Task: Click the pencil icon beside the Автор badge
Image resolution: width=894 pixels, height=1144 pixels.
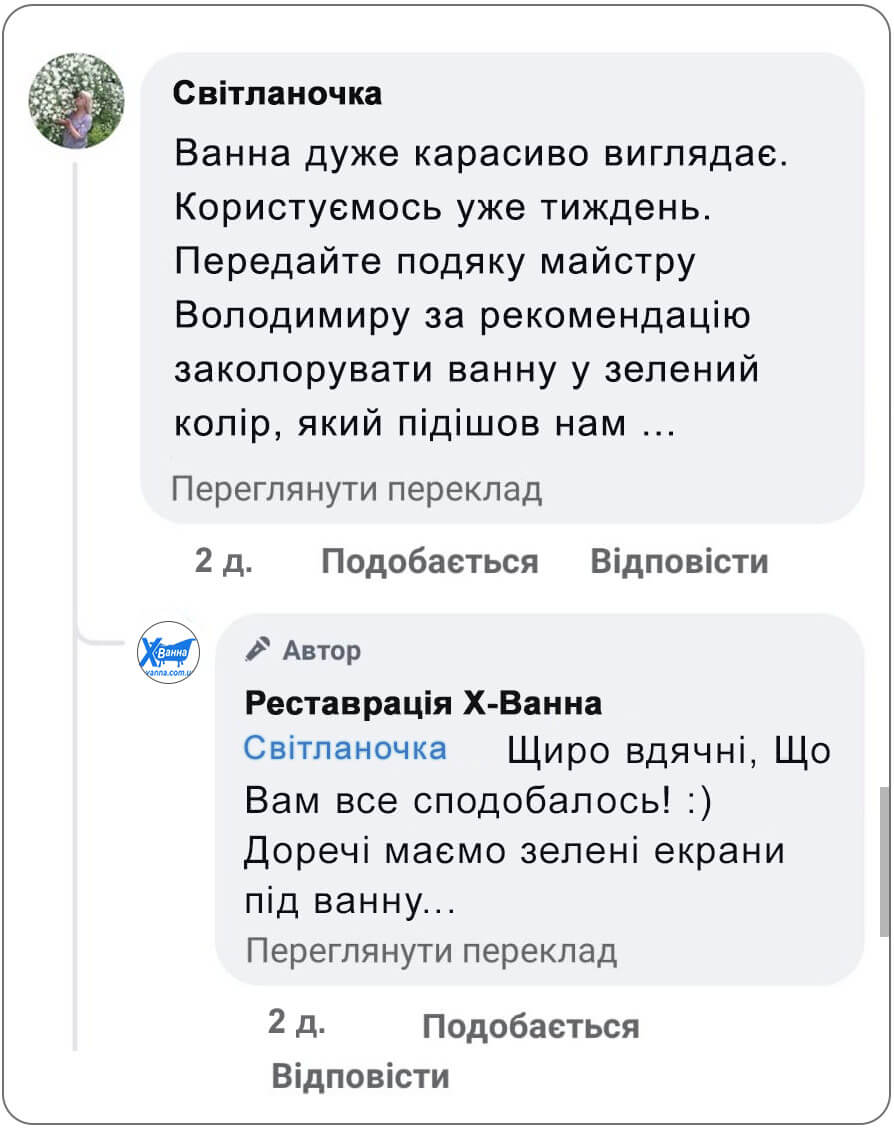Action: tap(259, 649)
